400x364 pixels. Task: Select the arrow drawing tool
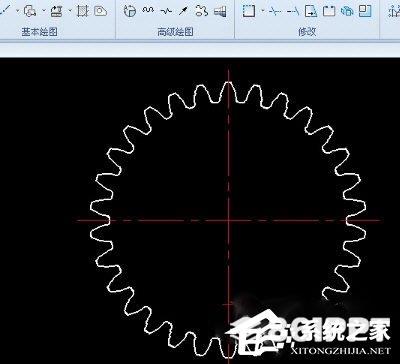click(183, 11)
